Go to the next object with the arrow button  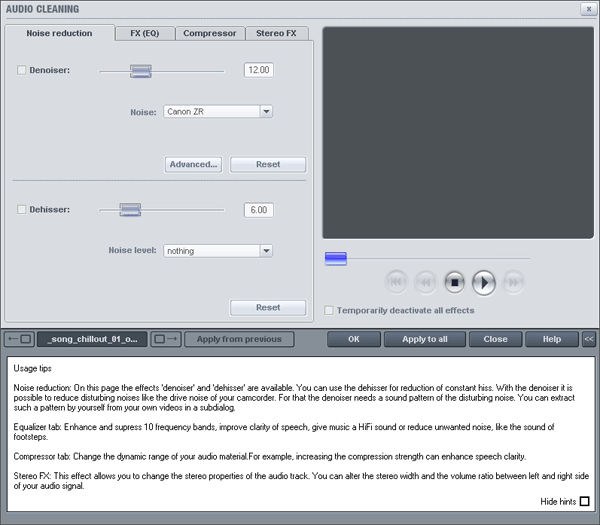pyautogui.click(x=166, y=339)
